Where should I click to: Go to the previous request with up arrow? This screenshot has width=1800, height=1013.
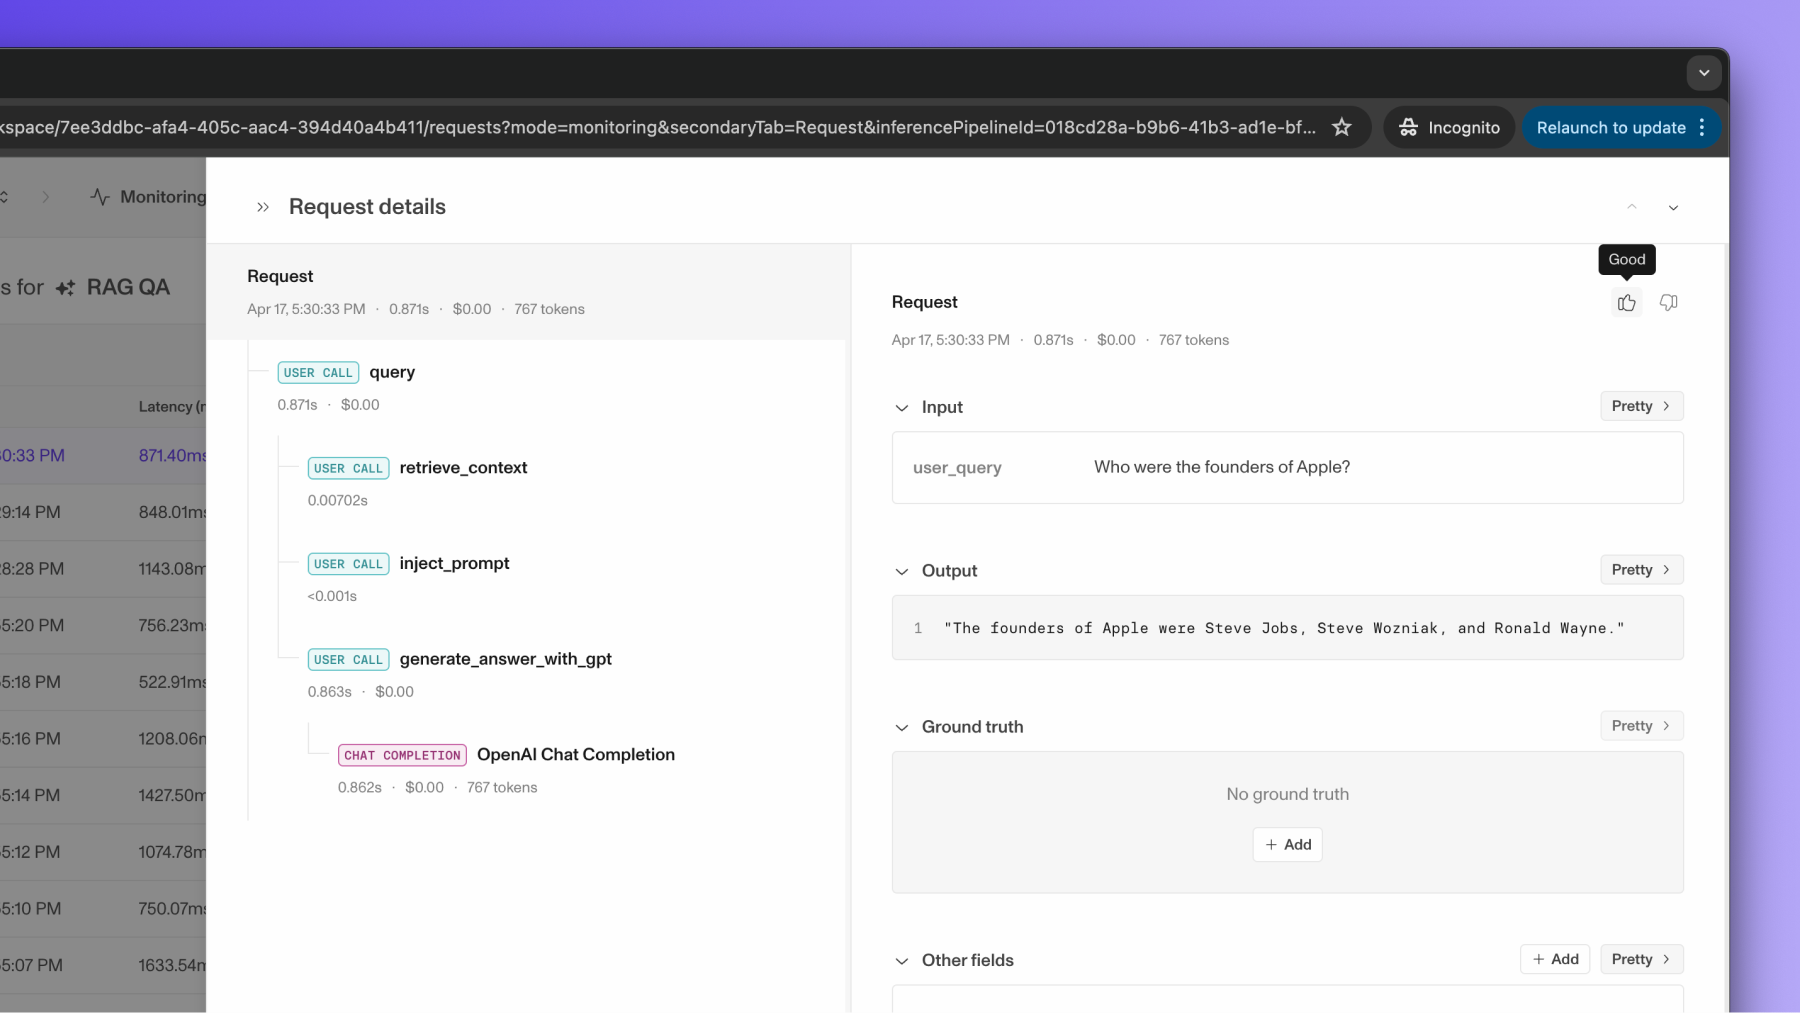1632,207
